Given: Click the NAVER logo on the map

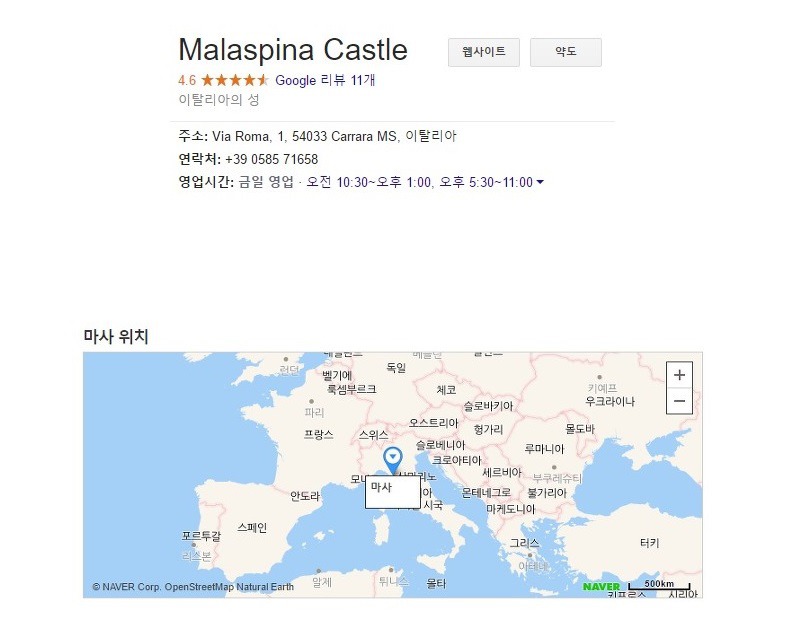Looking at the screenshot, I should pyautogui.click(x=601, y=586).
